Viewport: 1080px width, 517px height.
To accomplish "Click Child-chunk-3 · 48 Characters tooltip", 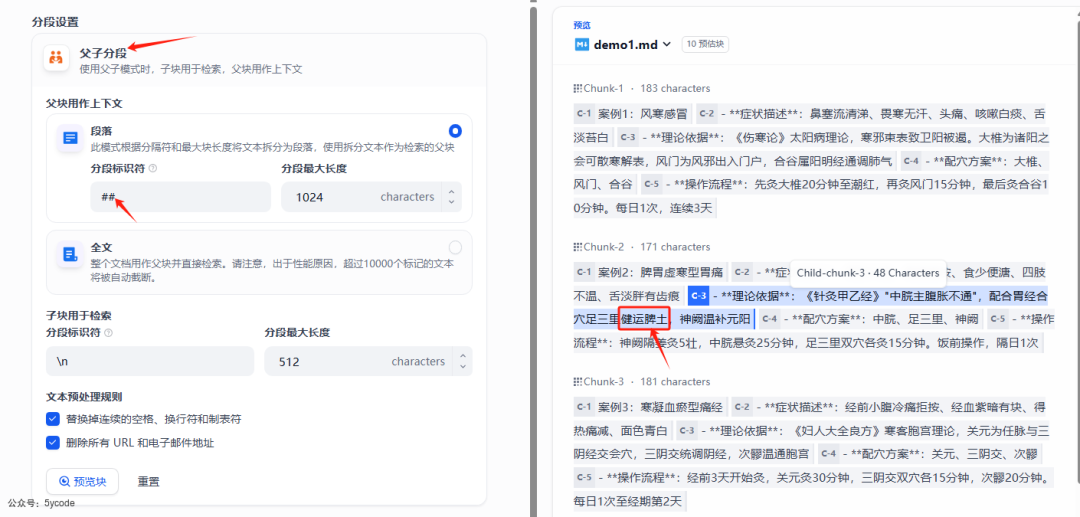I will click(868, 273).
